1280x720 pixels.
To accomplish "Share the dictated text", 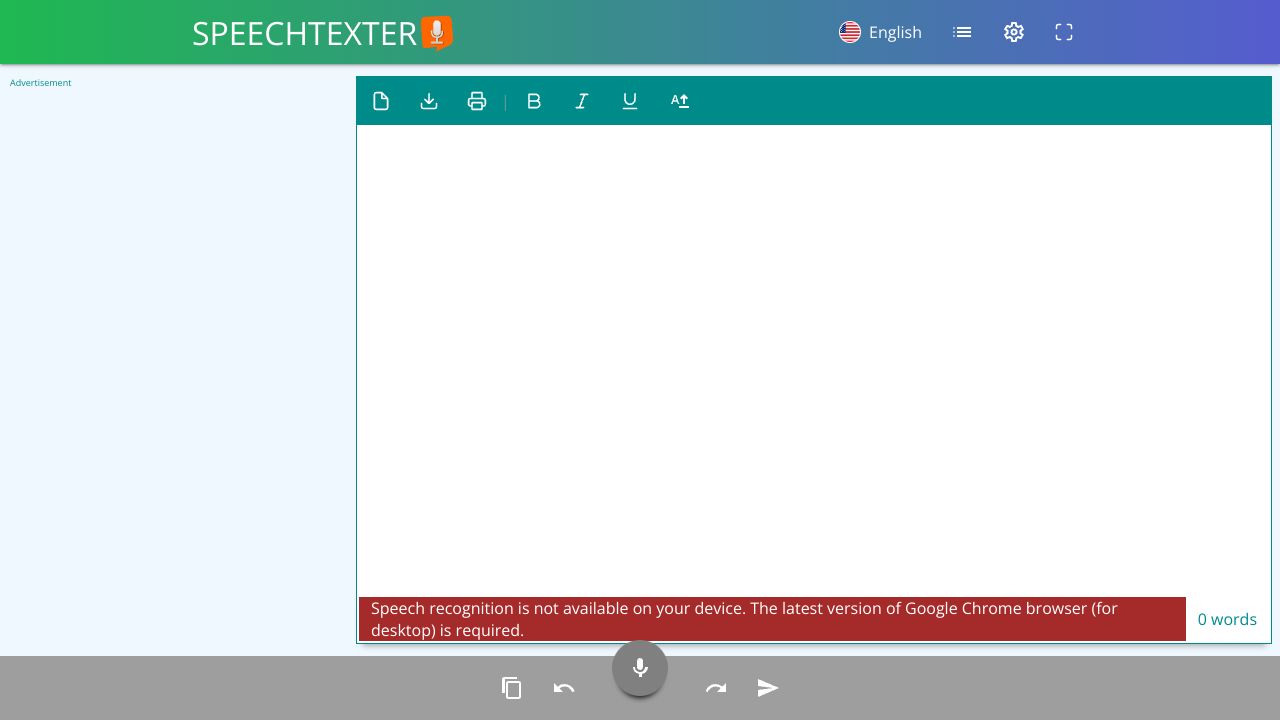I will (x=768, y=688).
